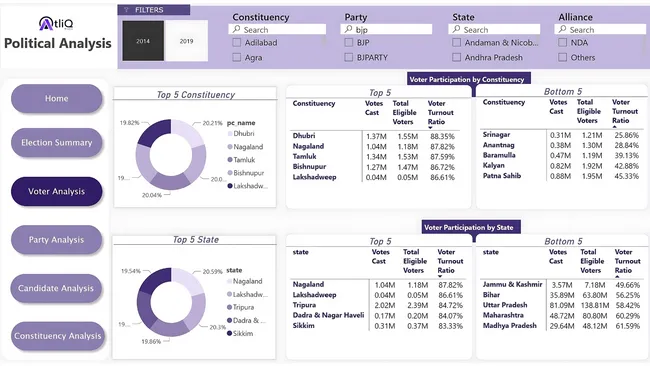Click the AtliQ logo
Screen dimensions: 650x366
[56, 23]
